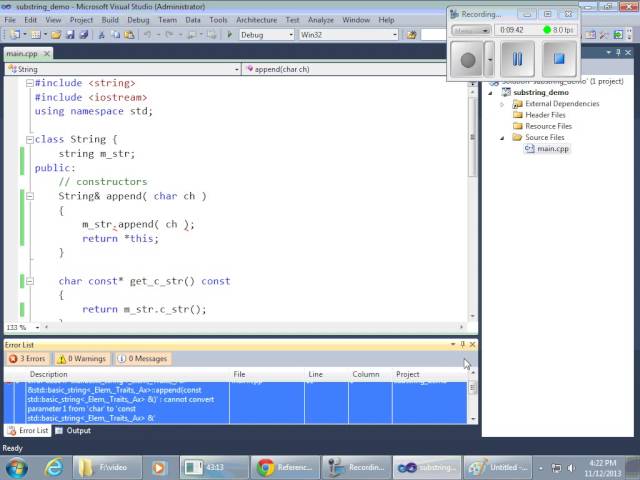This screenshot has height=480, width=640.
Task: Click the Cut scissors icon
Action: [102, 35]
